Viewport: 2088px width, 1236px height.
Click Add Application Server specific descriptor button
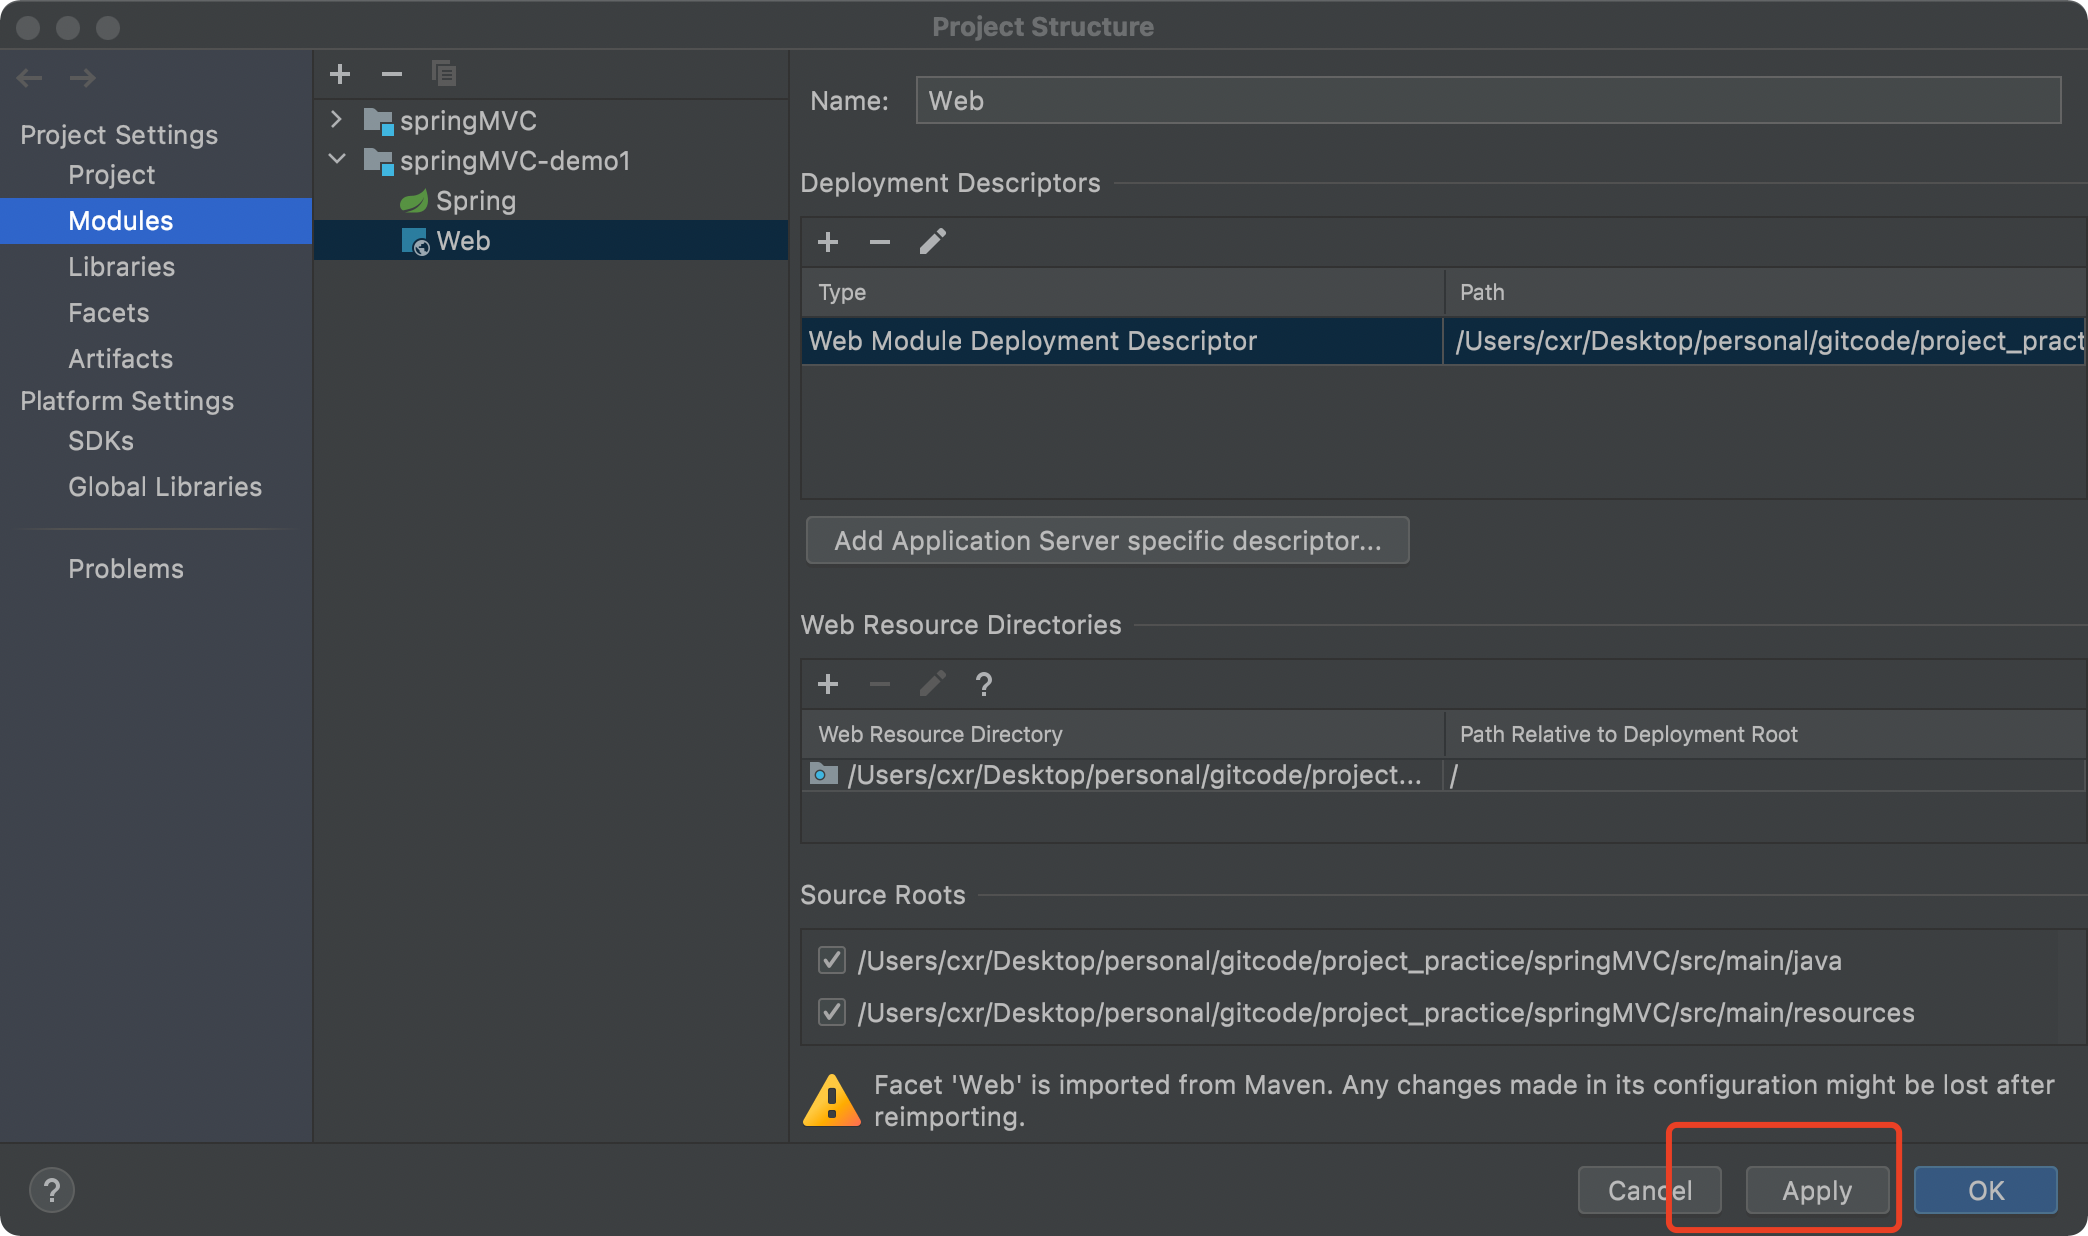click(1107, 541)
